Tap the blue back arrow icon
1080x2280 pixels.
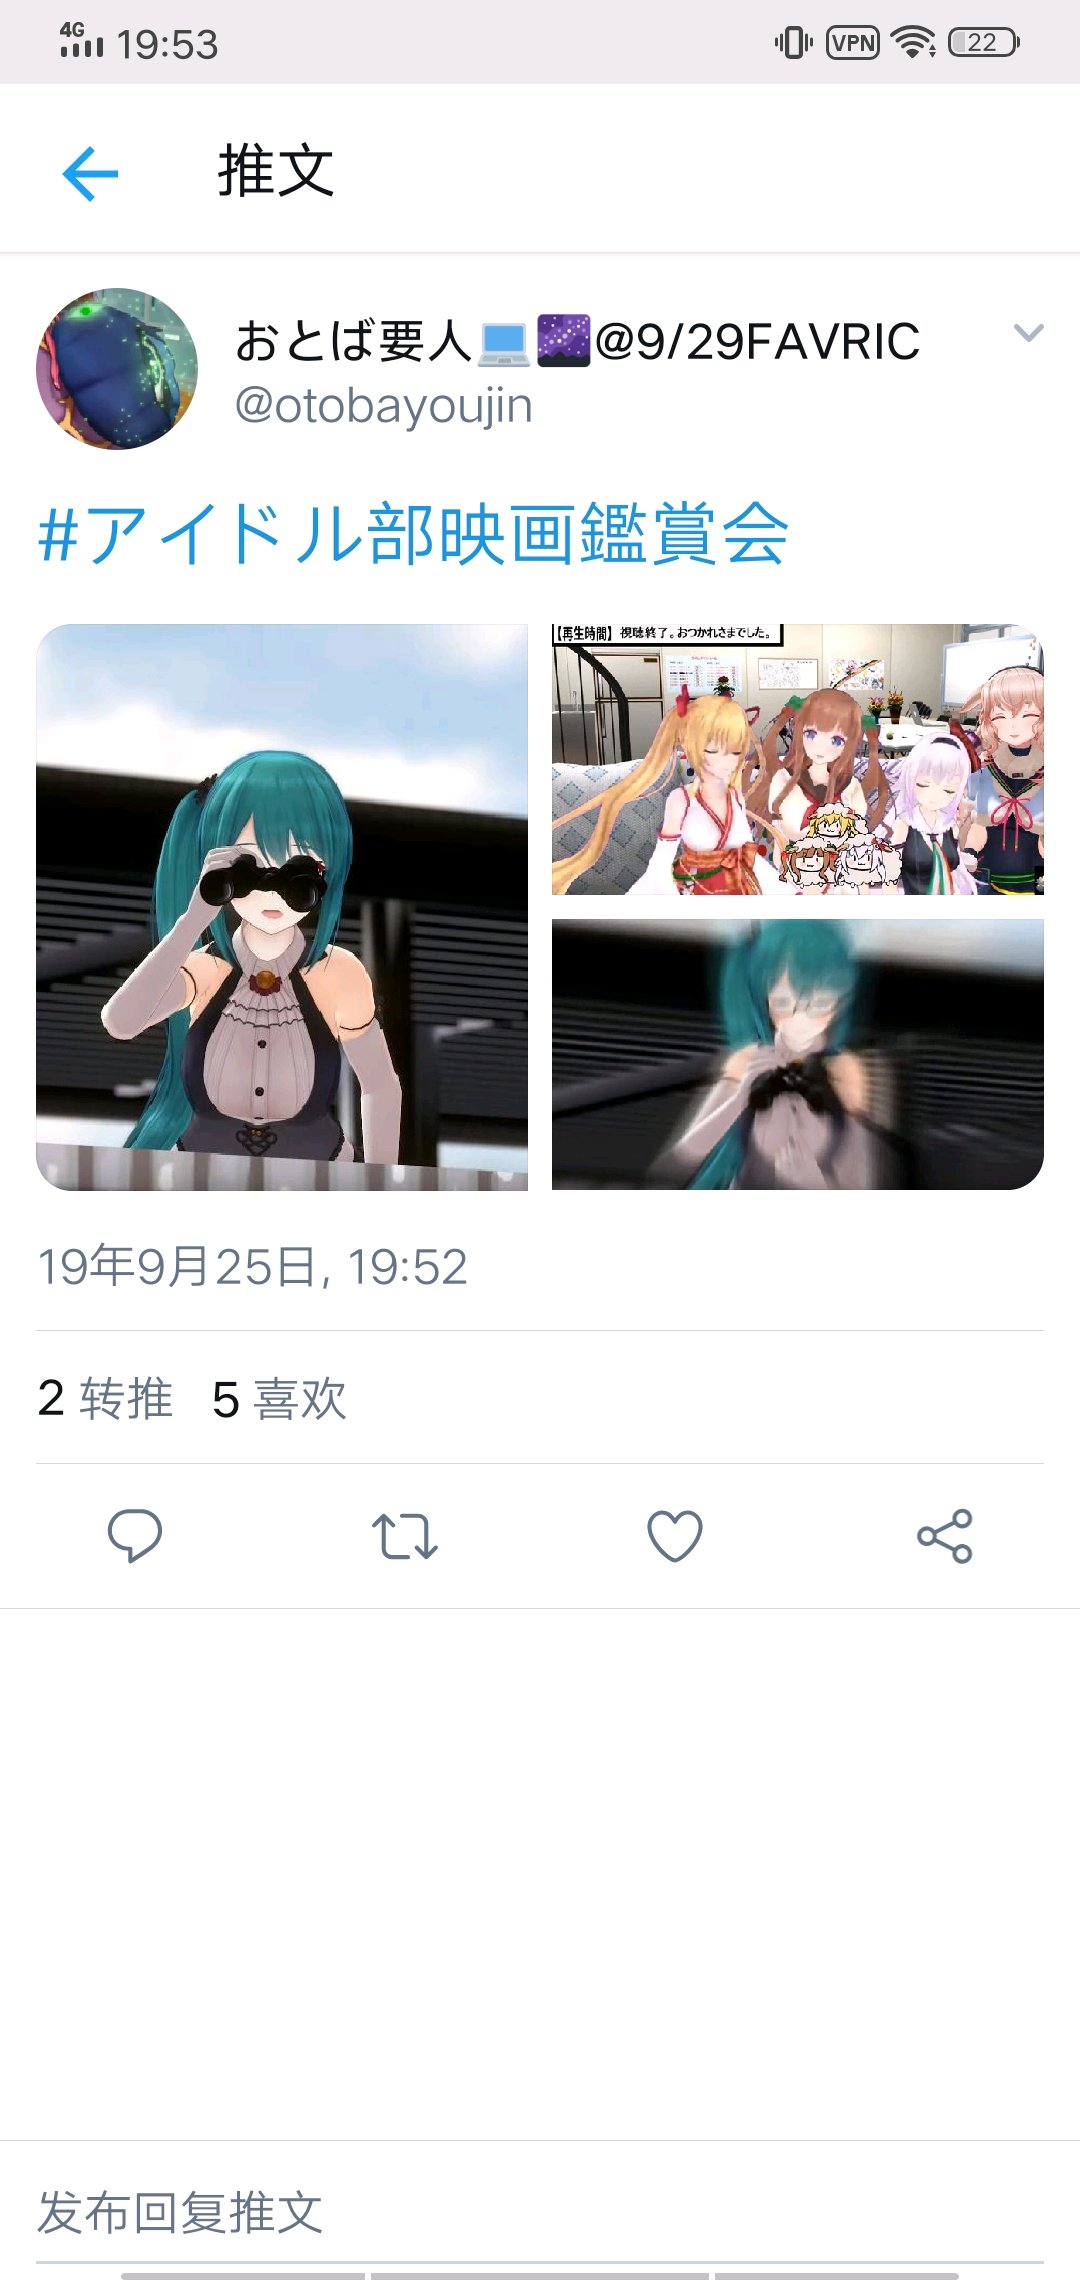90,173
